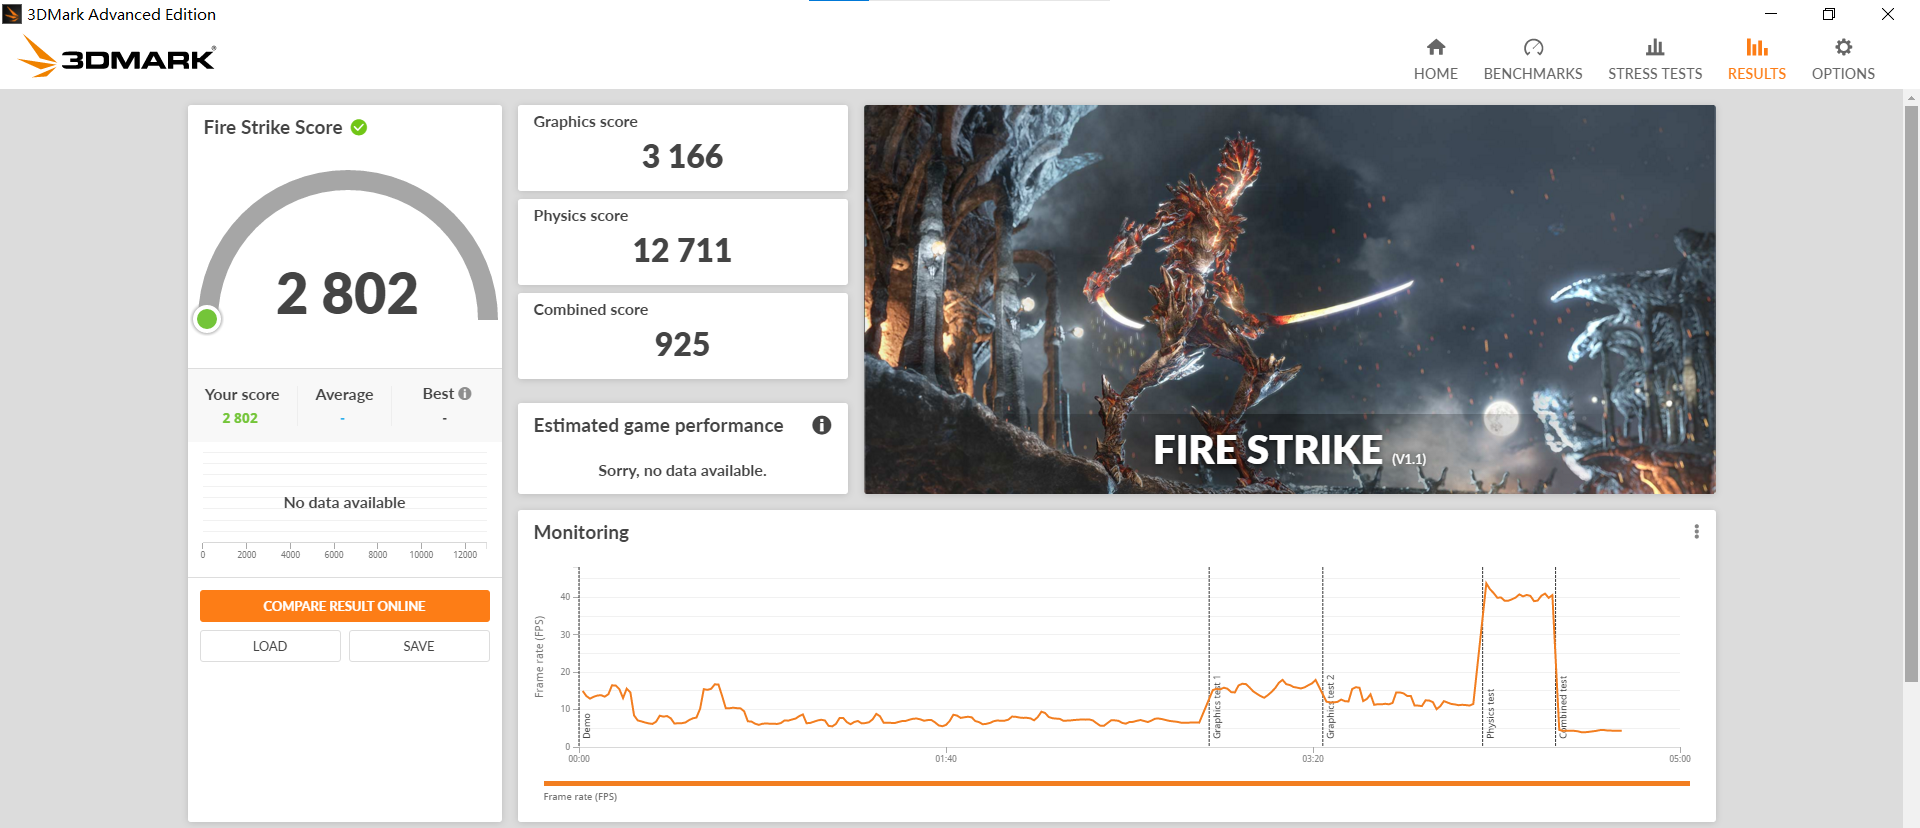Screen dimensions: 1920x828
Task: Click the Fire Strike Score heading
Action: coord(273,127)
